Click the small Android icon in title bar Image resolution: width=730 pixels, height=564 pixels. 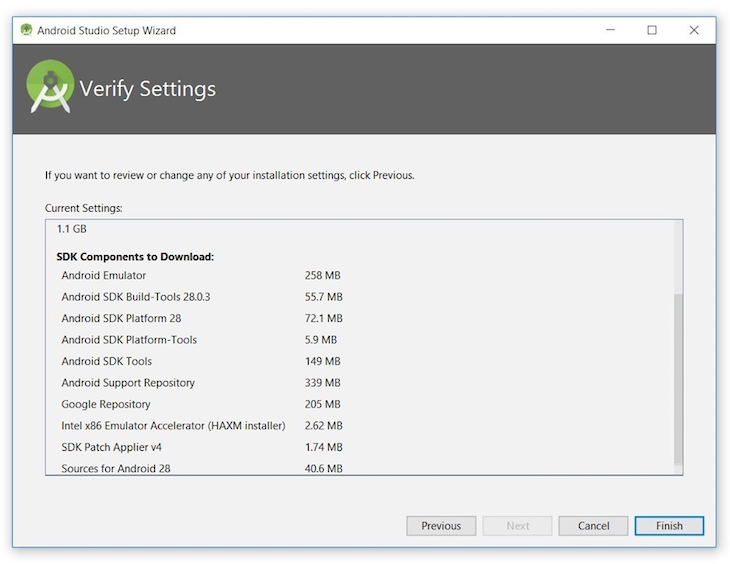point(26,30)
